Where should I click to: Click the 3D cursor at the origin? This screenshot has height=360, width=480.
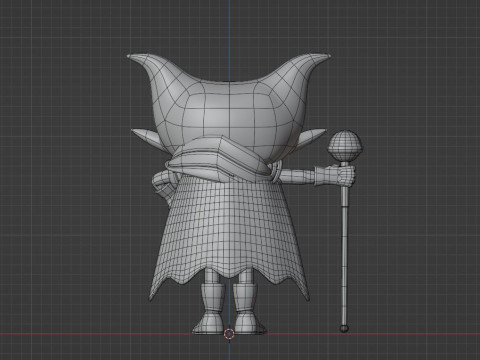(x=229, y=334)
